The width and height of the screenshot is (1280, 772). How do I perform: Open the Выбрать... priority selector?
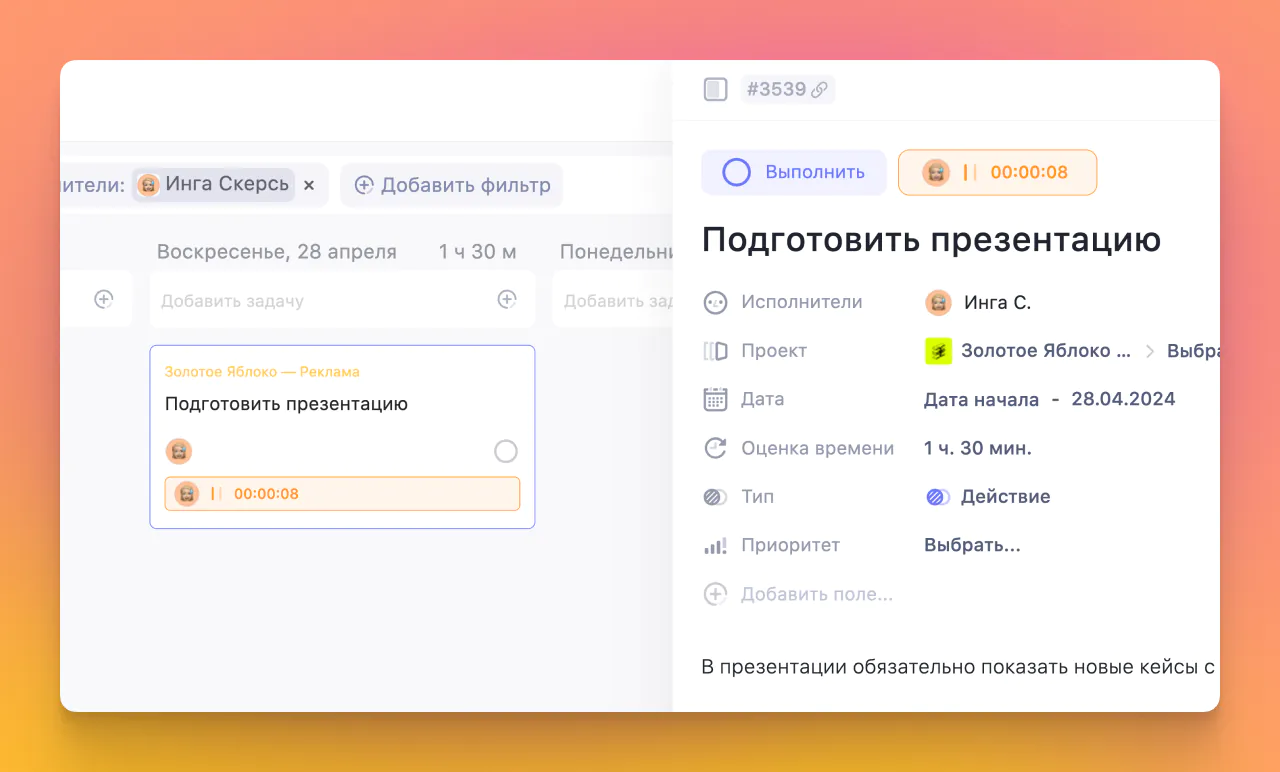click(x=972, y=545)
